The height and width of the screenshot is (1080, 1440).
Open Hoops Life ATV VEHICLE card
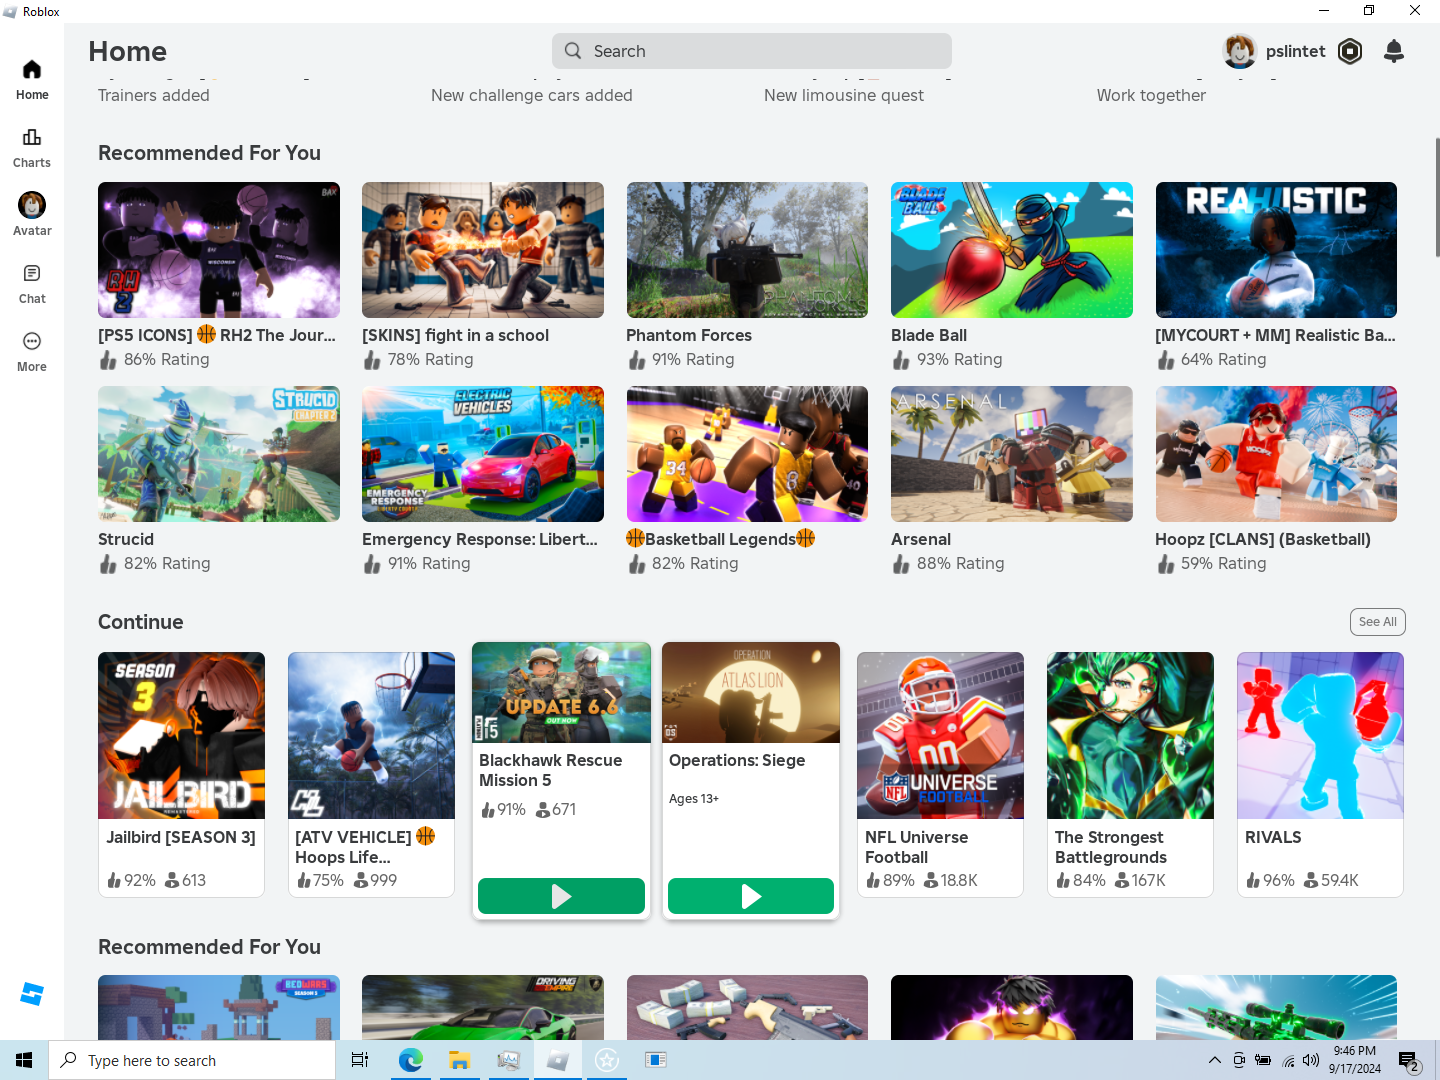coord(371,774)
